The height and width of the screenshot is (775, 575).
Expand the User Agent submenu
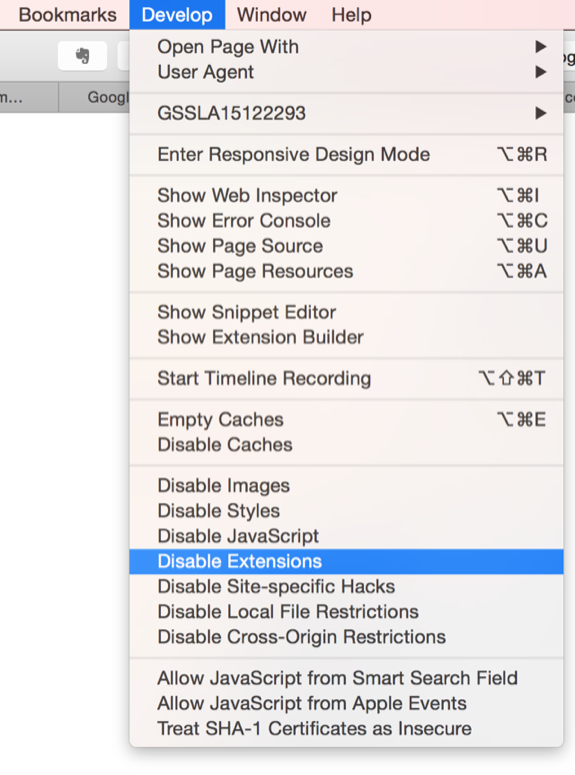click(x=346, y=72)
